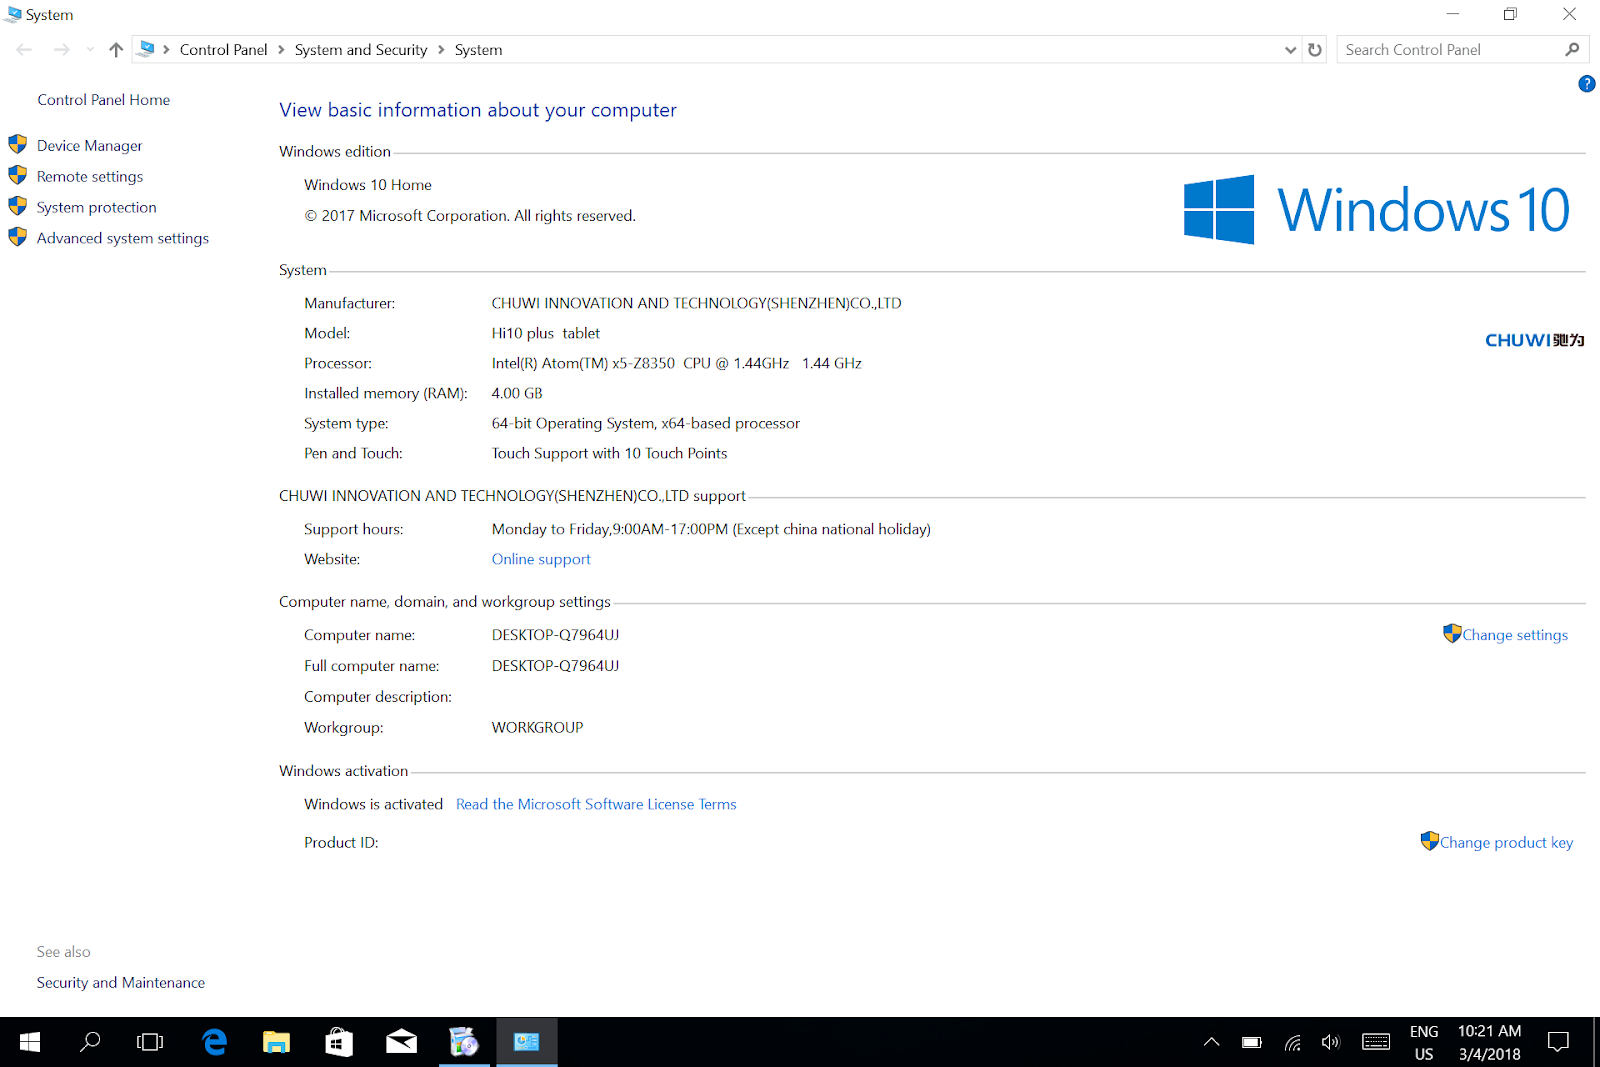Click the Intel Atom x5-Z8350 processor text
Image resolution: width=1600 pixels, height=1067 pixels.
click(x=676, y=364)
